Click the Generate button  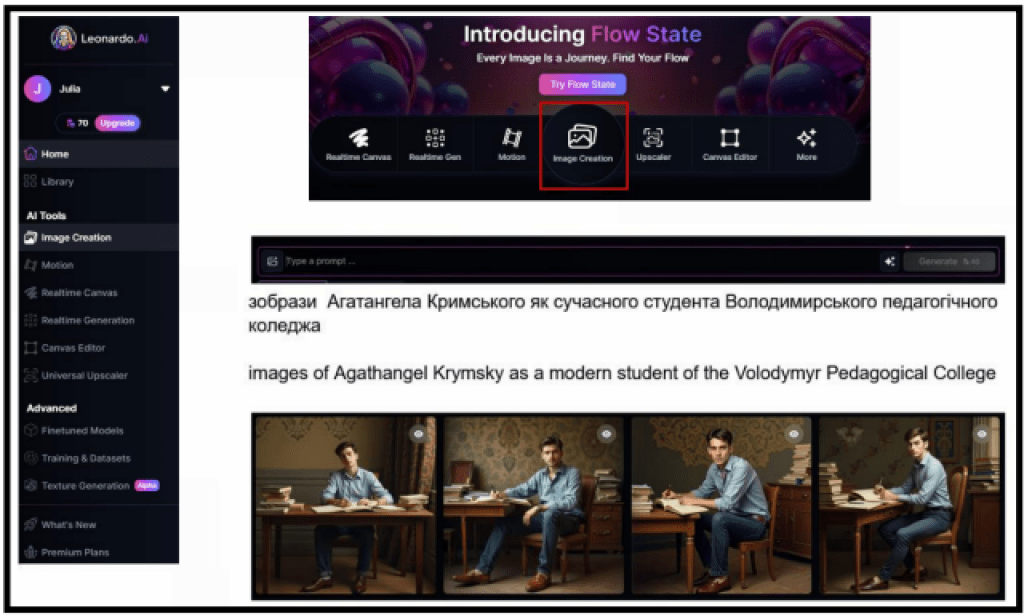coord(949,261)
